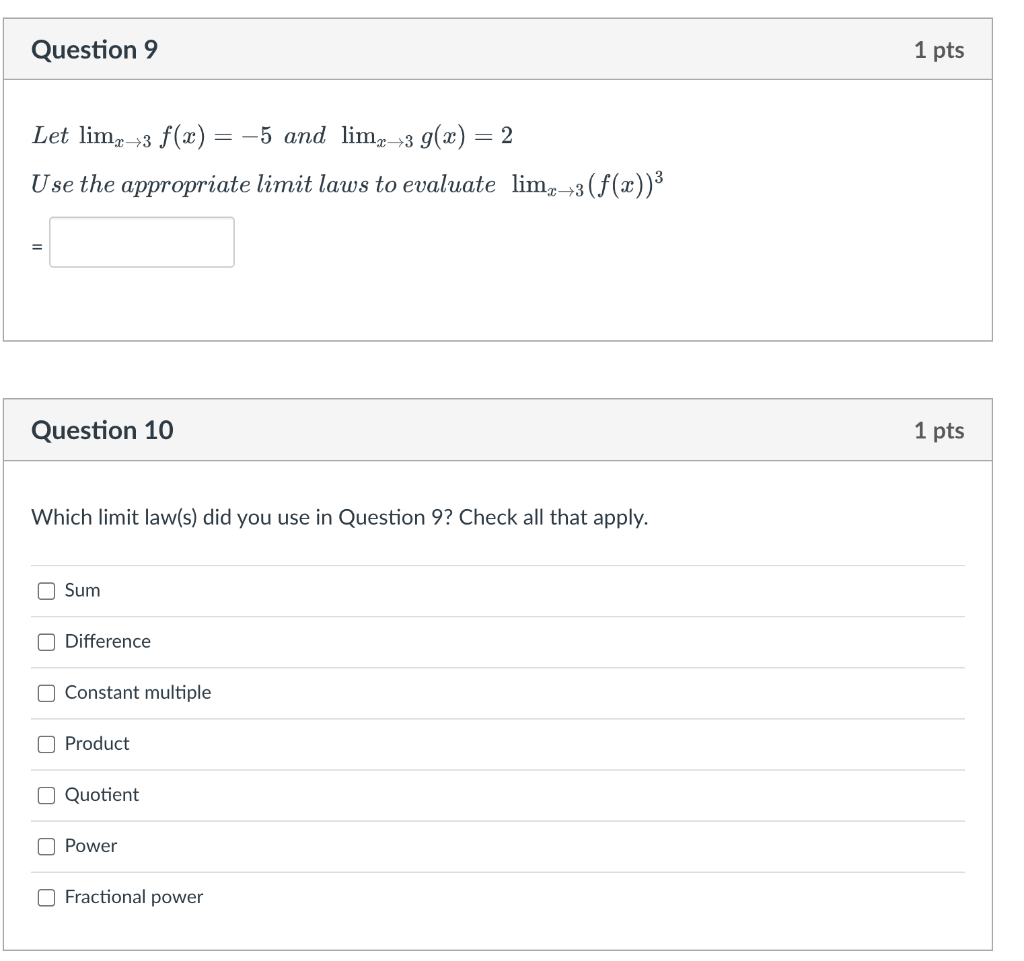Select the Quotient checkbox

pos(46,795)
